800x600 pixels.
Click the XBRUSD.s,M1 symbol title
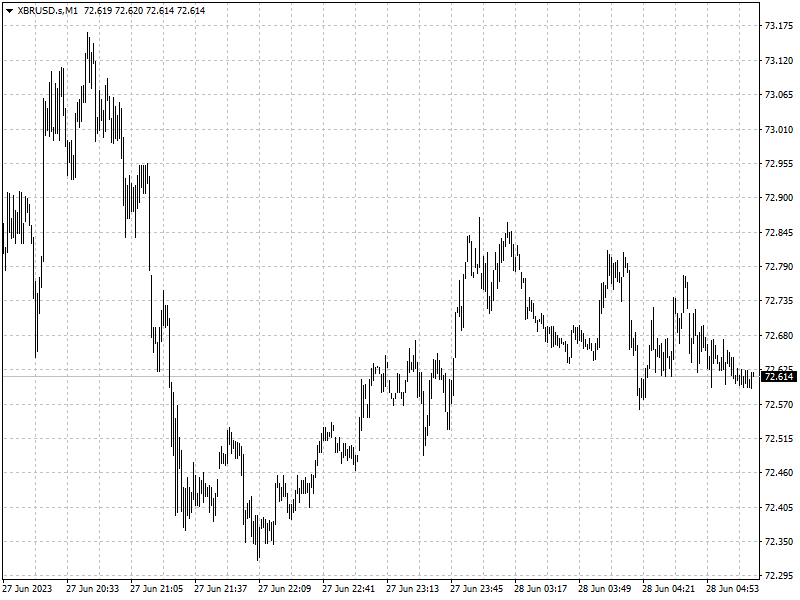tap(47, 11)
